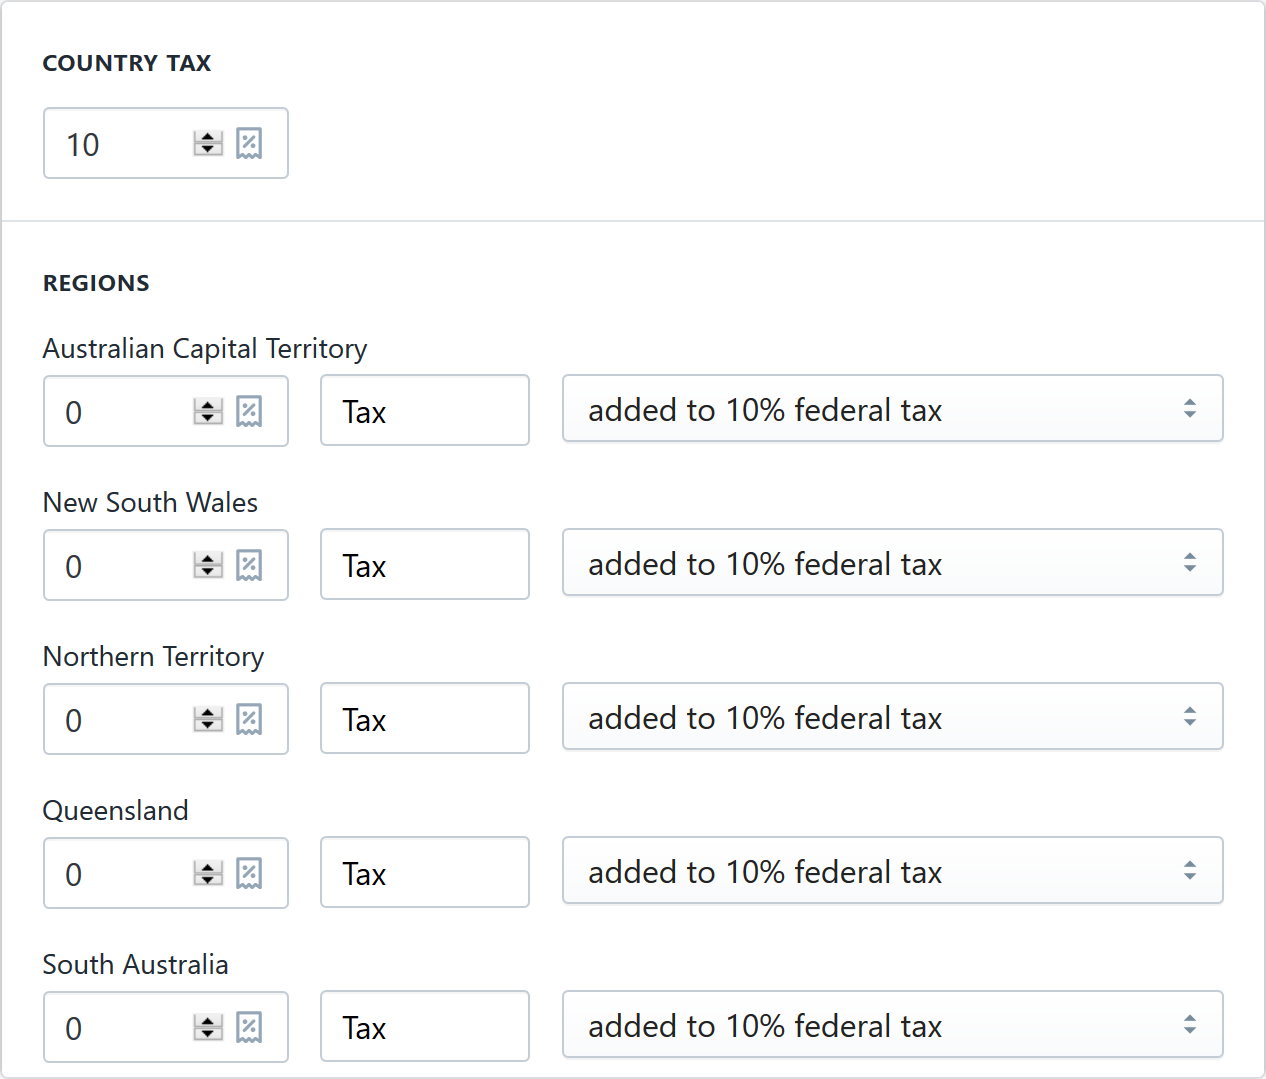1266x1079 pixels.
Task: Increment Country Tax with the stepper up arrow
Action: [207, 137]
